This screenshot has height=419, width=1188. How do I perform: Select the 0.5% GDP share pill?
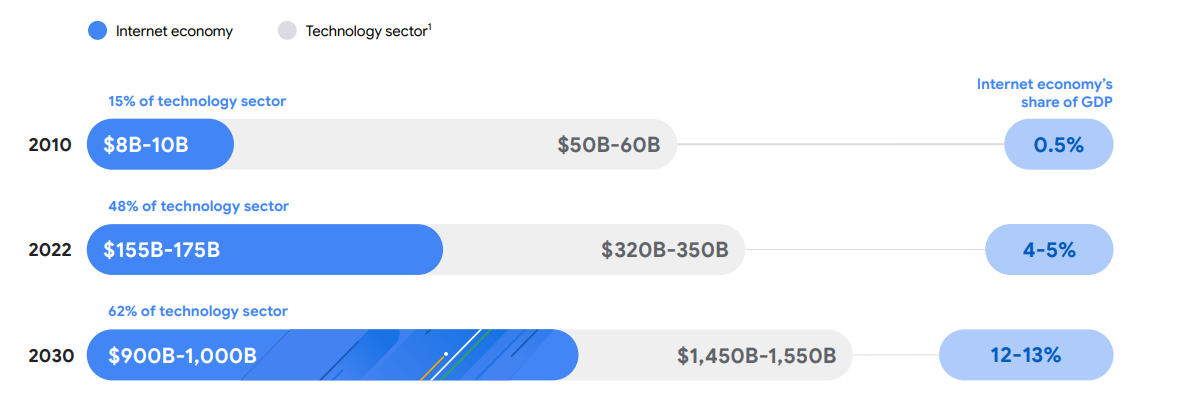click(1058, 144)
